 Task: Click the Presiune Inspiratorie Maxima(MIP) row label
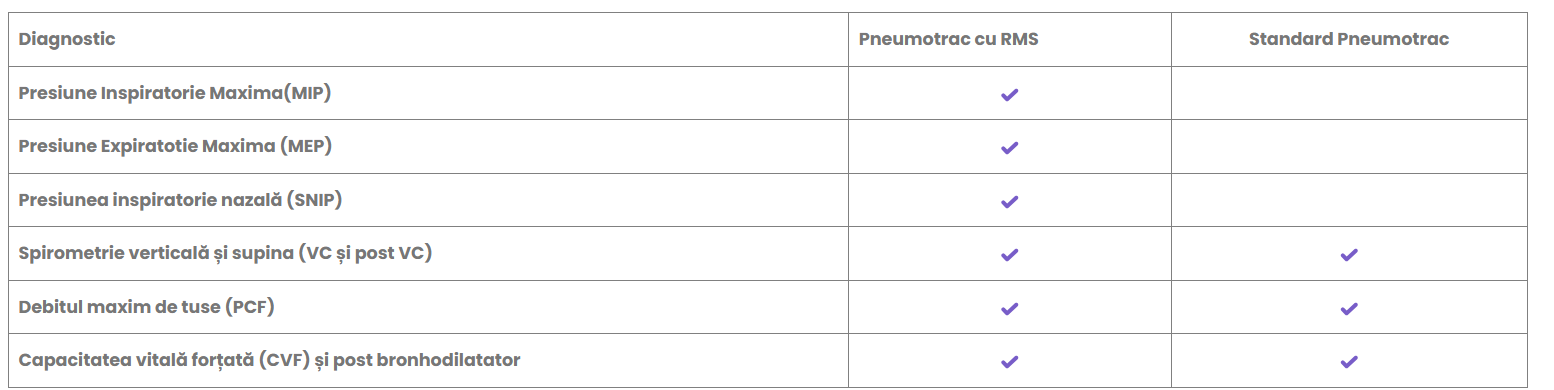tap(175, 93)
